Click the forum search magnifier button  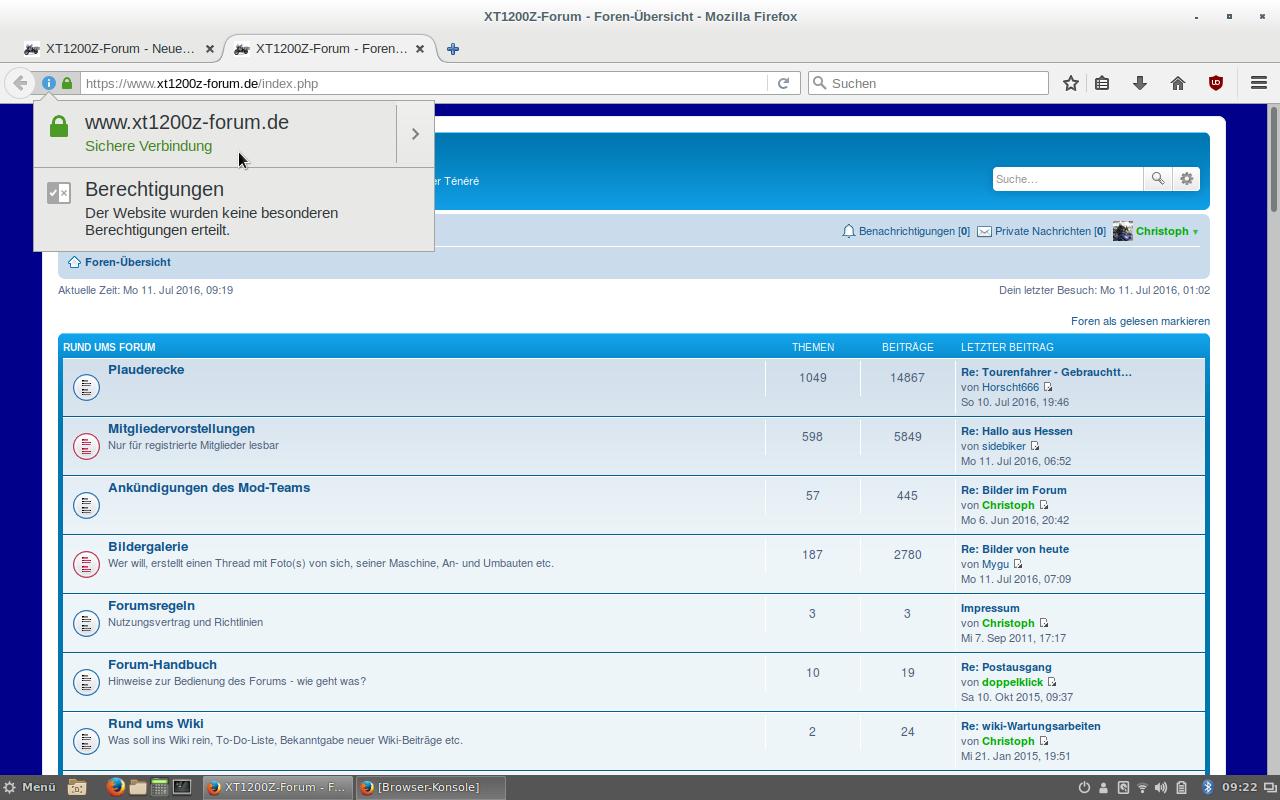(1157, 178)
